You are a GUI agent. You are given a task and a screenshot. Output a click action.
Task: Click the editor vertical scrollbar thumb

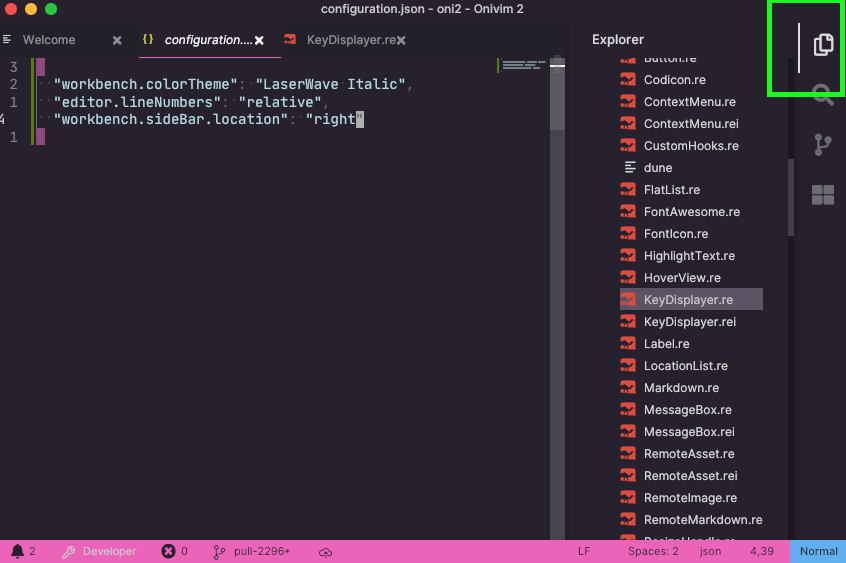(557, 93)
